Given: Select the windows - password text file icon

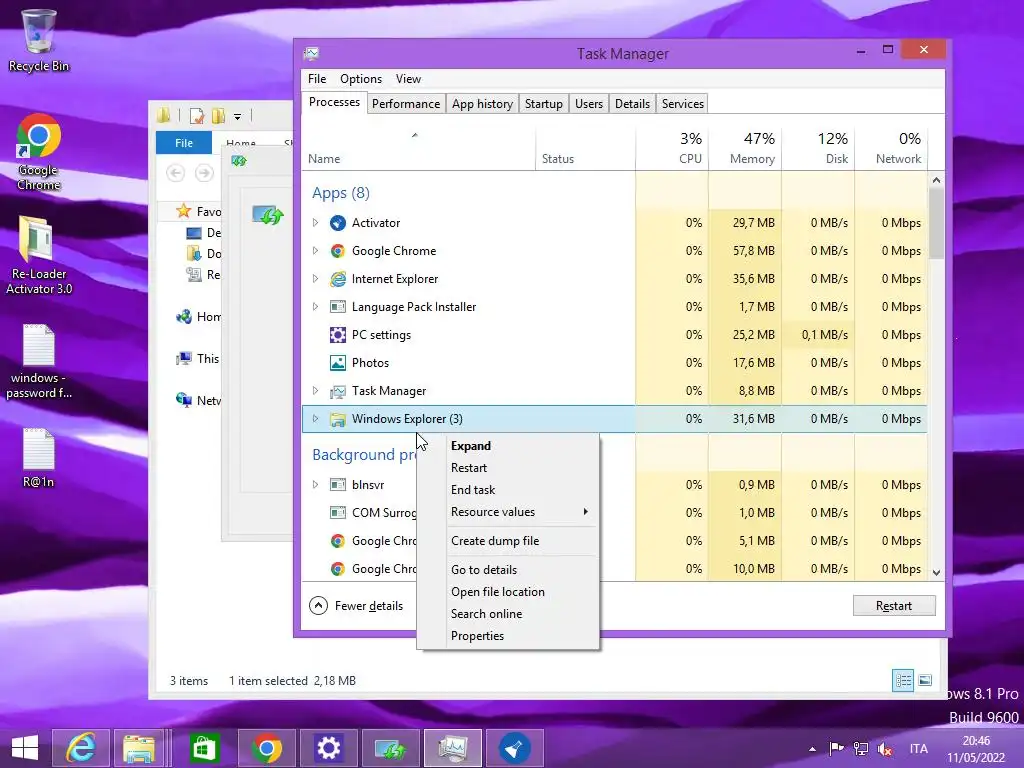Looking at the screenshot, I should (x=39, y=361).
